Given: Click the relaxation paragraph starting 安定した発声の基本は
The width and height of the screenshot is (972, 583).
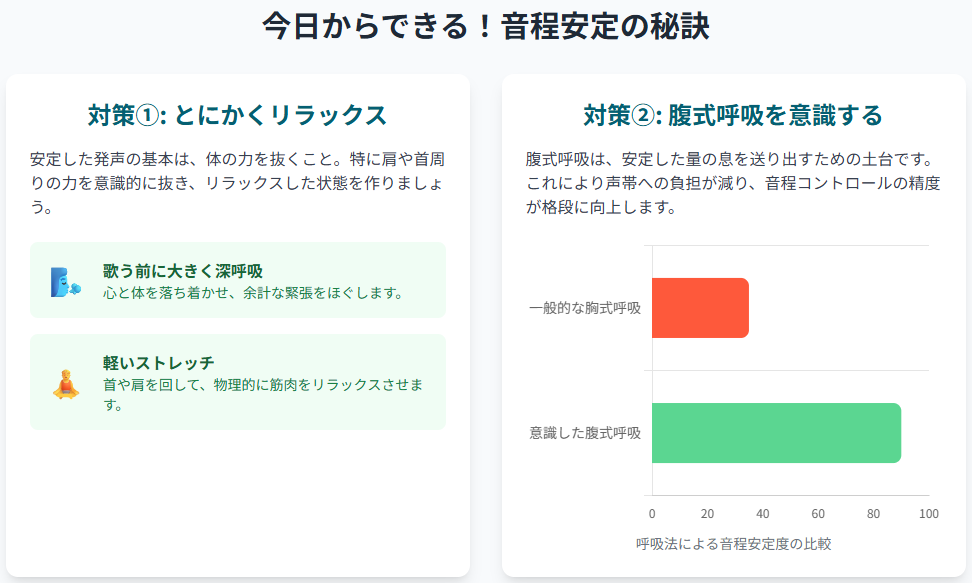Looking at the screenshot, I should pos(237,183).
